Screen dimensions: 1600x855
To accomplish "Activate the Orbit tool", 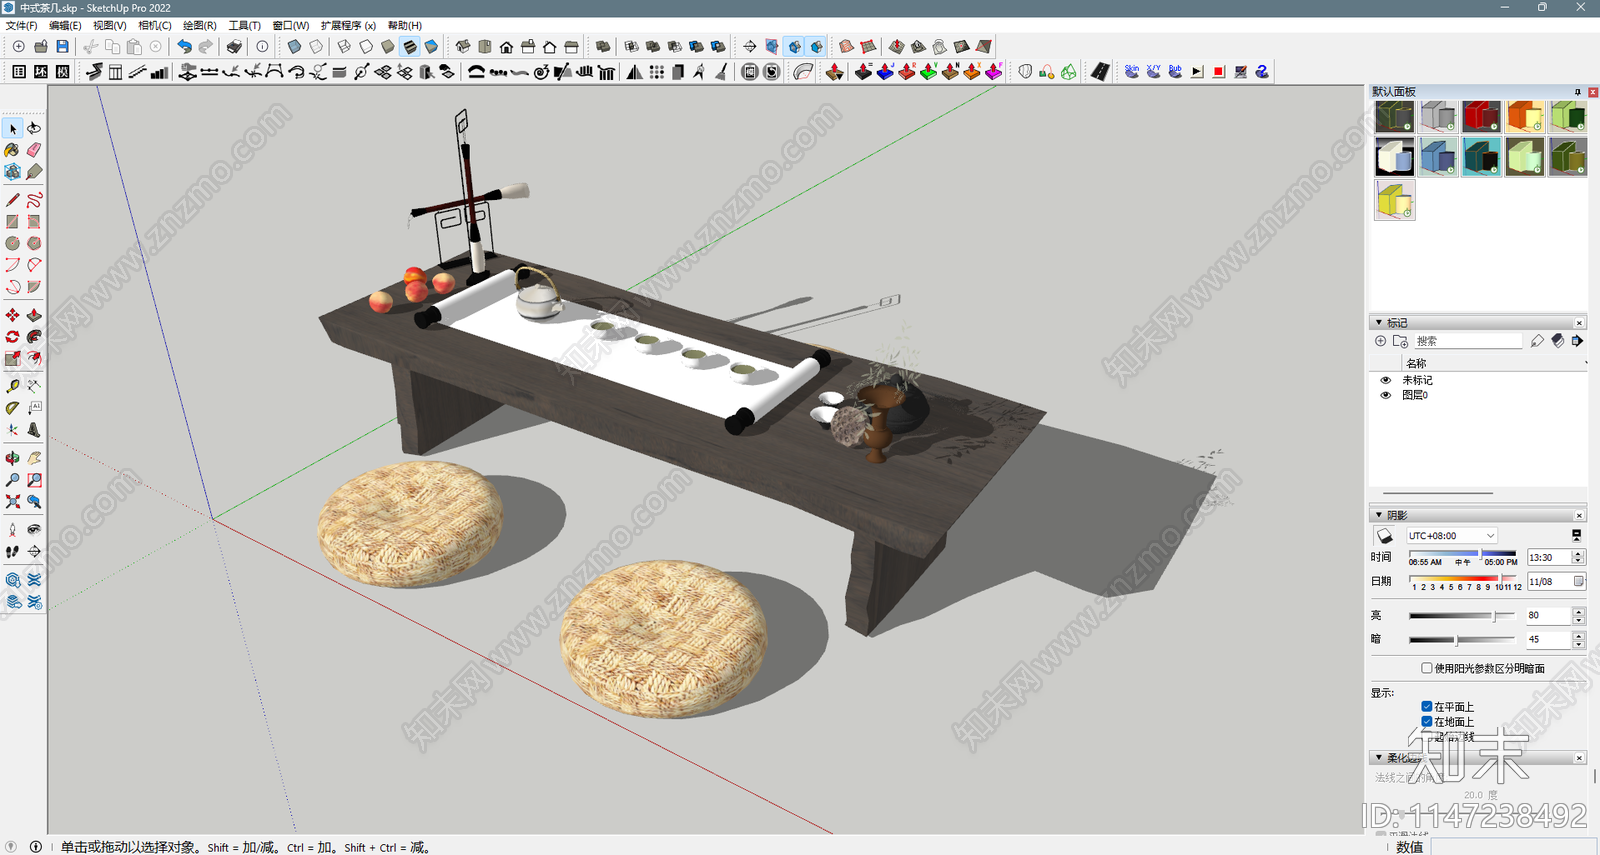I will [13, 458].
